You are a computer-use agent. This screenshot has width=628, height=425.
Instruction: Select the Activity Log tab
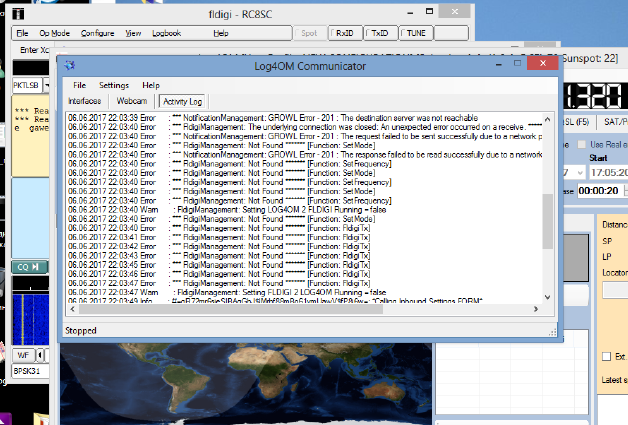182,102
